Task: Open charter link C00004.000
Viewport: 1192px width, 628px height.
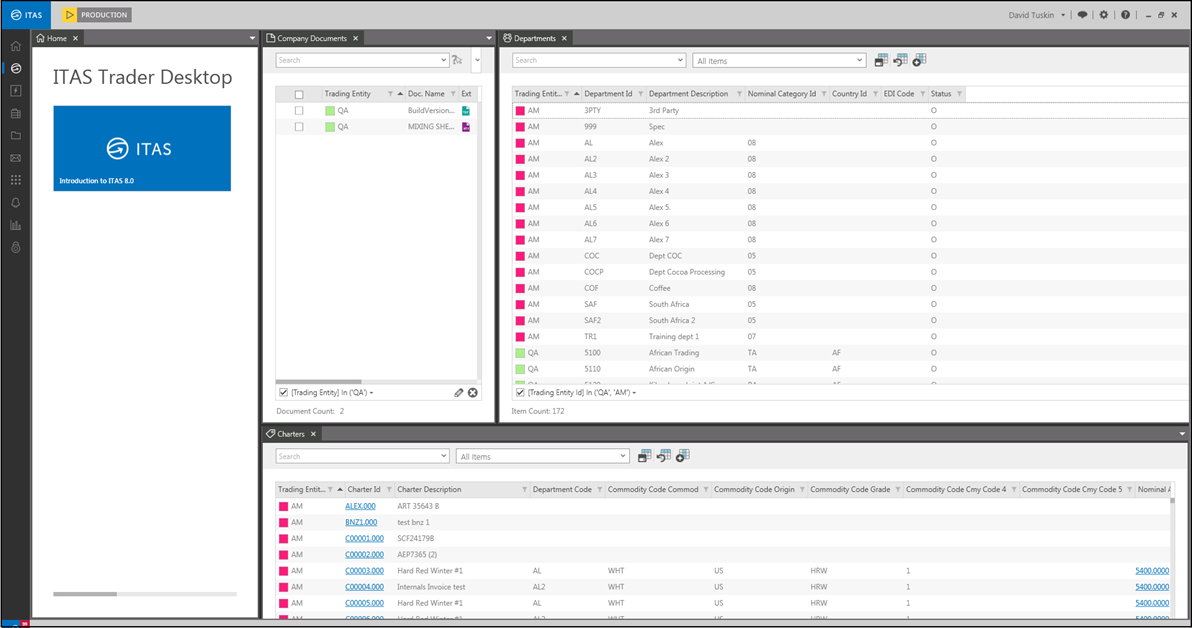Action: click(x=364, y=587)
